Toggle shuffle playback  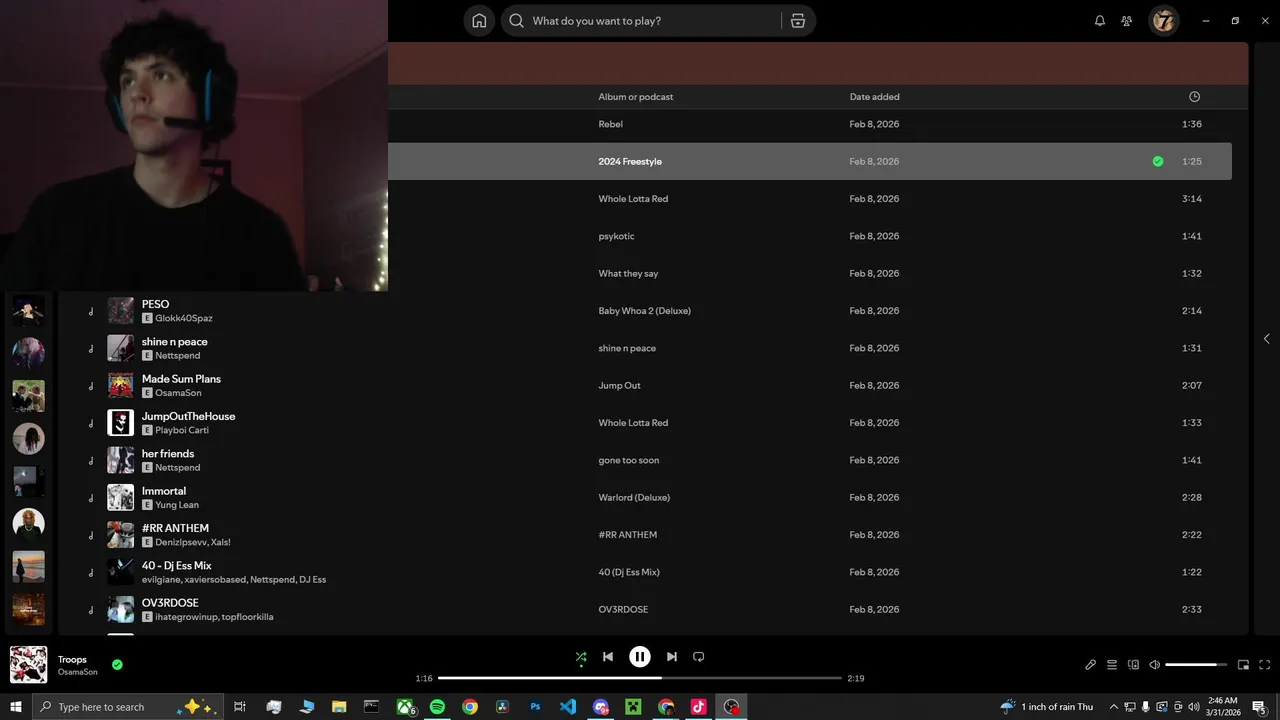(581, 657)
